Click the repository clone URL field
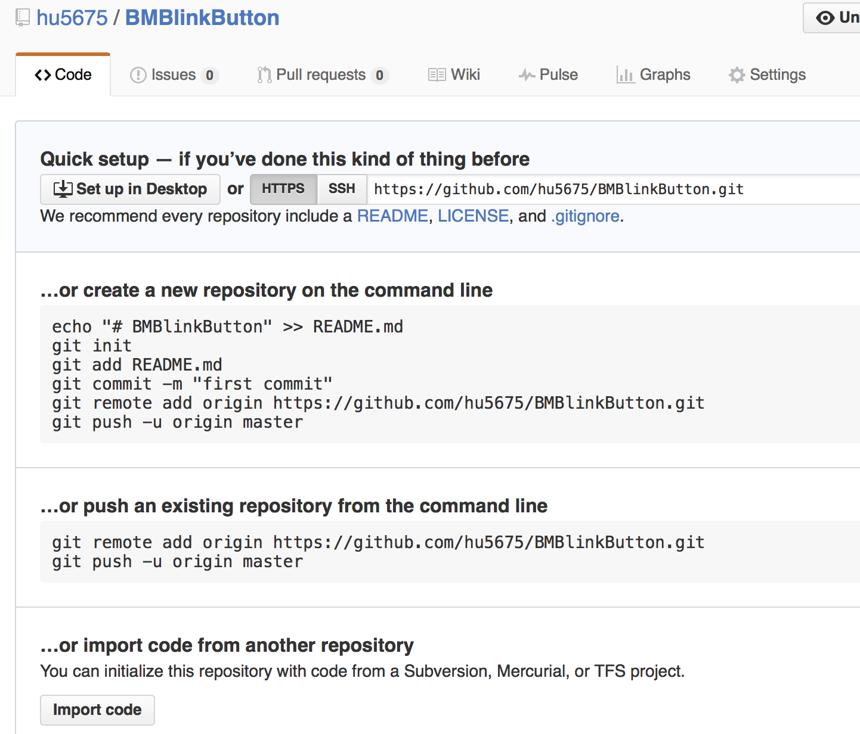Viewport: 860px width, 734px height. (613, 189)
